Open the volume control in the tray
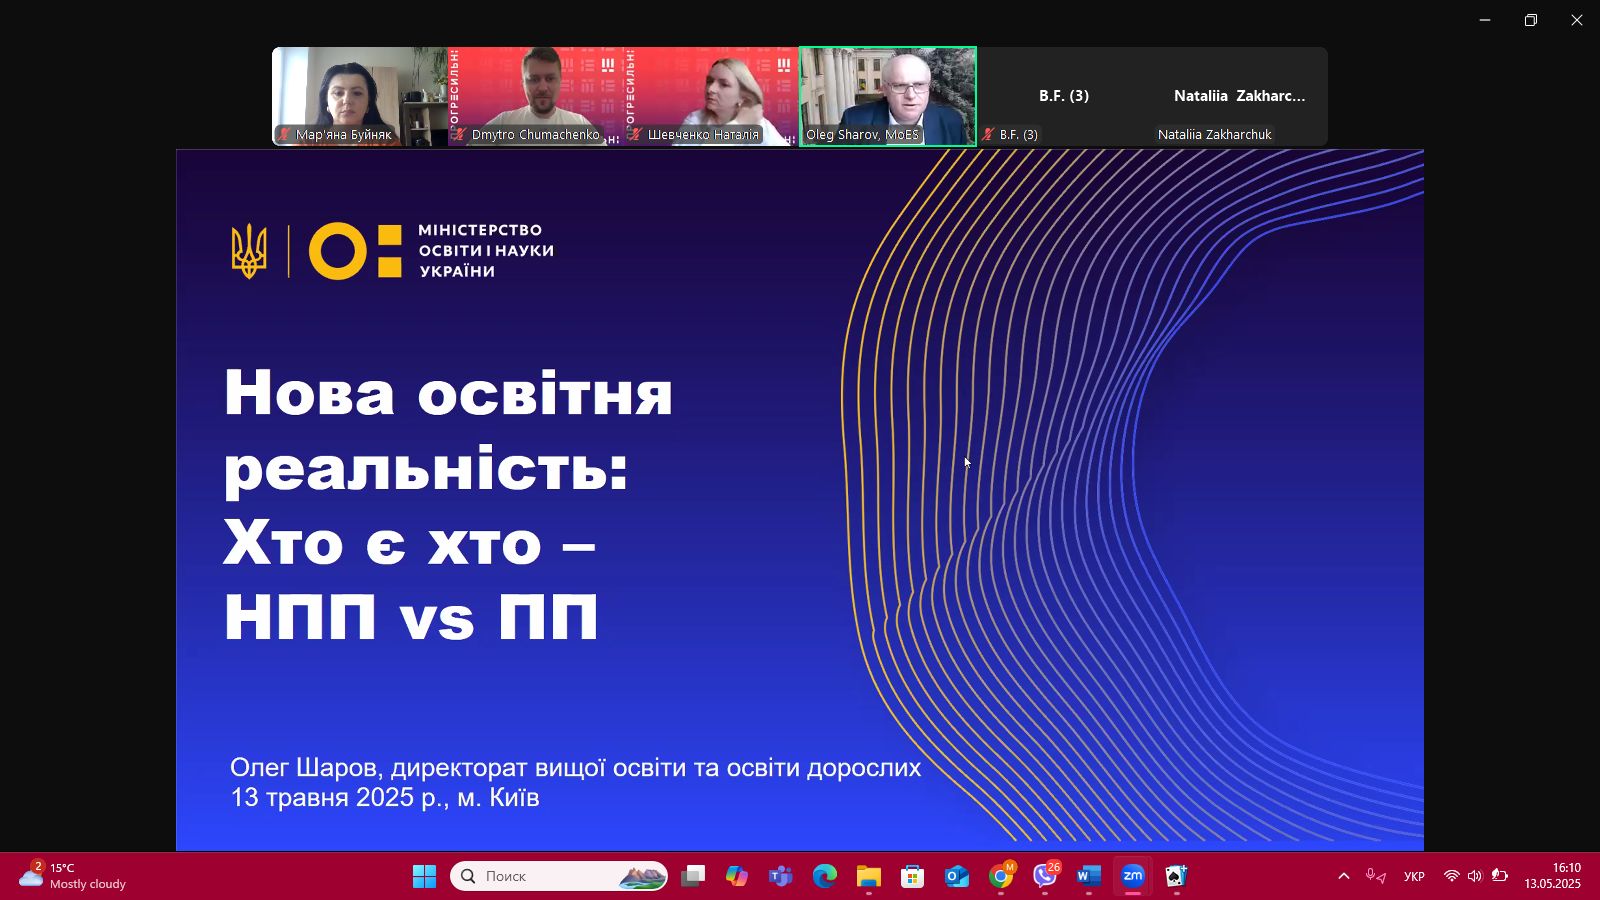1600x900 pixels. click(x=1475, y=876)
